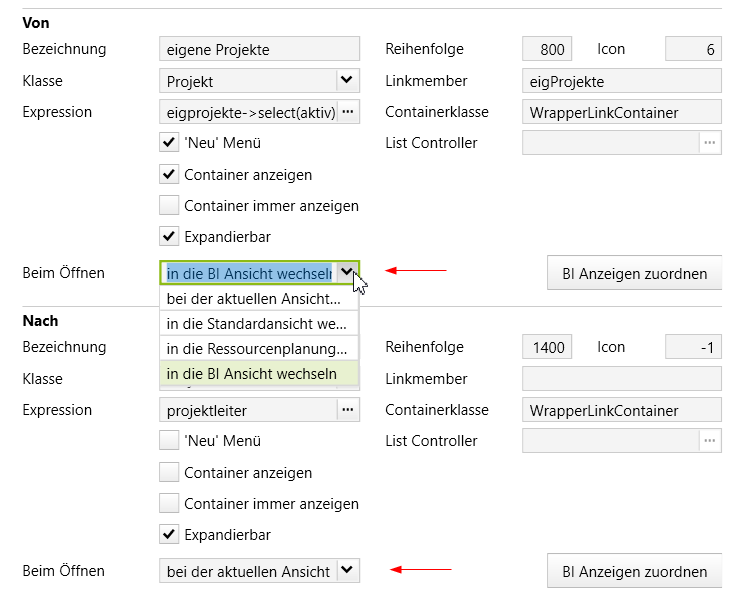737x599 pixels.
Task: Focus the Linkmember field containing eigProjekte
Action: (x=622, y=81)
